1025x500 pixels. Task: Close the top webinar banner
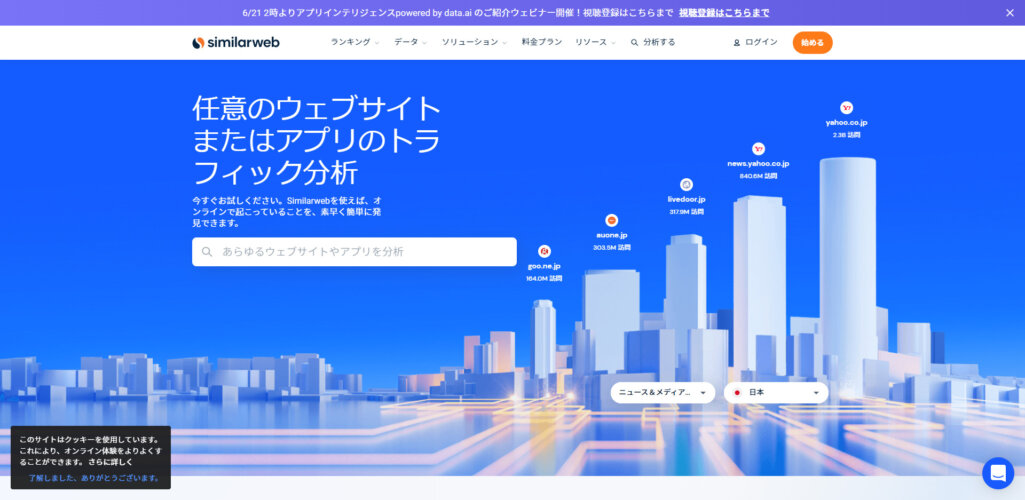(x=1009, y=12)
